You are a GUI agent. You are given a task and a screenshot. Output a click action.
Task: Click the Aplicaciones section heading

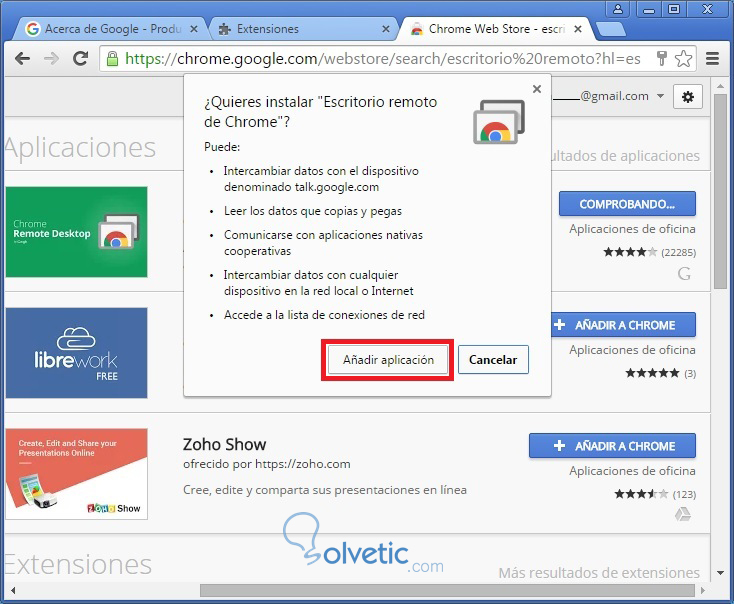click(80, 147)
